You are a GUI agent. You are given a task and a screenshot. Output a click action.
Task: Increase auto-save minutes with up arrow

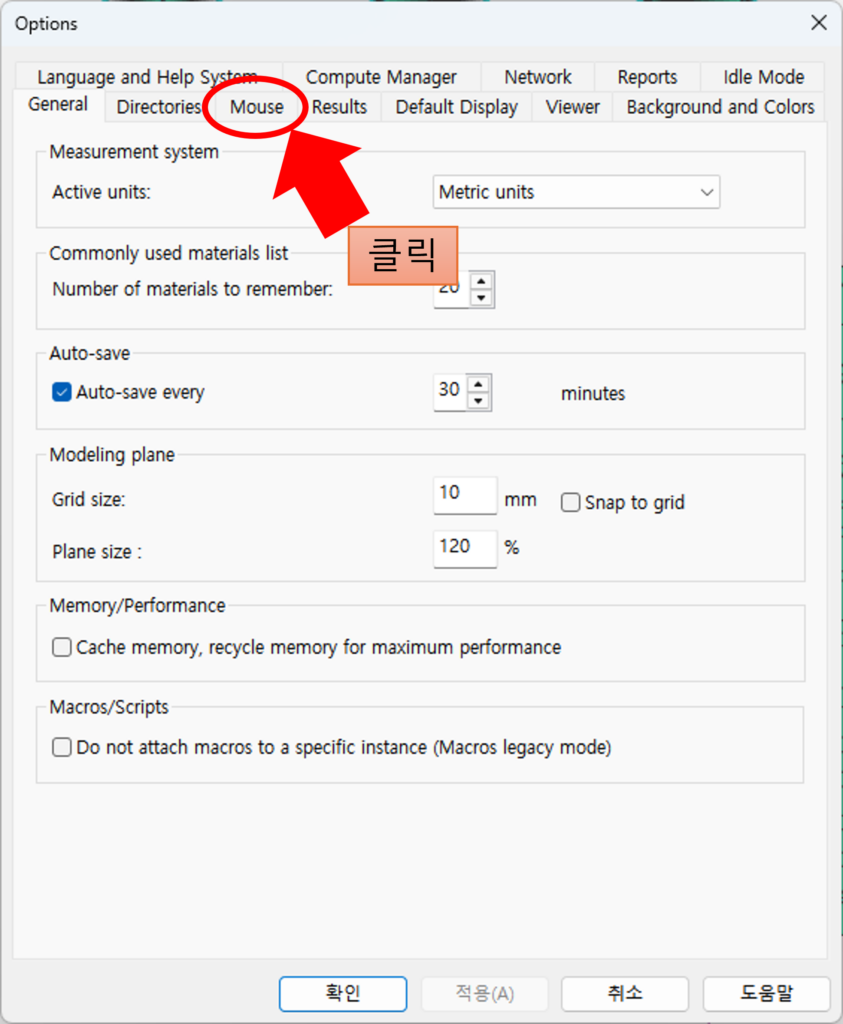click(x=480, y=383)
